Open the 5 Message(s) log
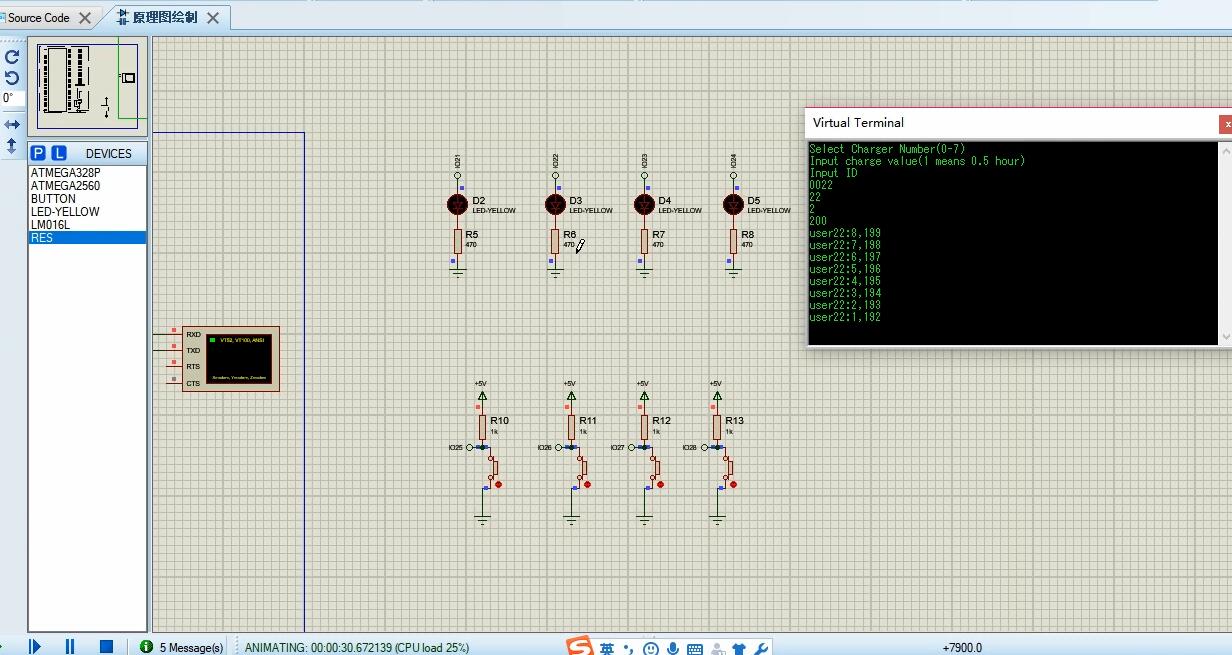 pyautogui.click(x=182, y=647)
